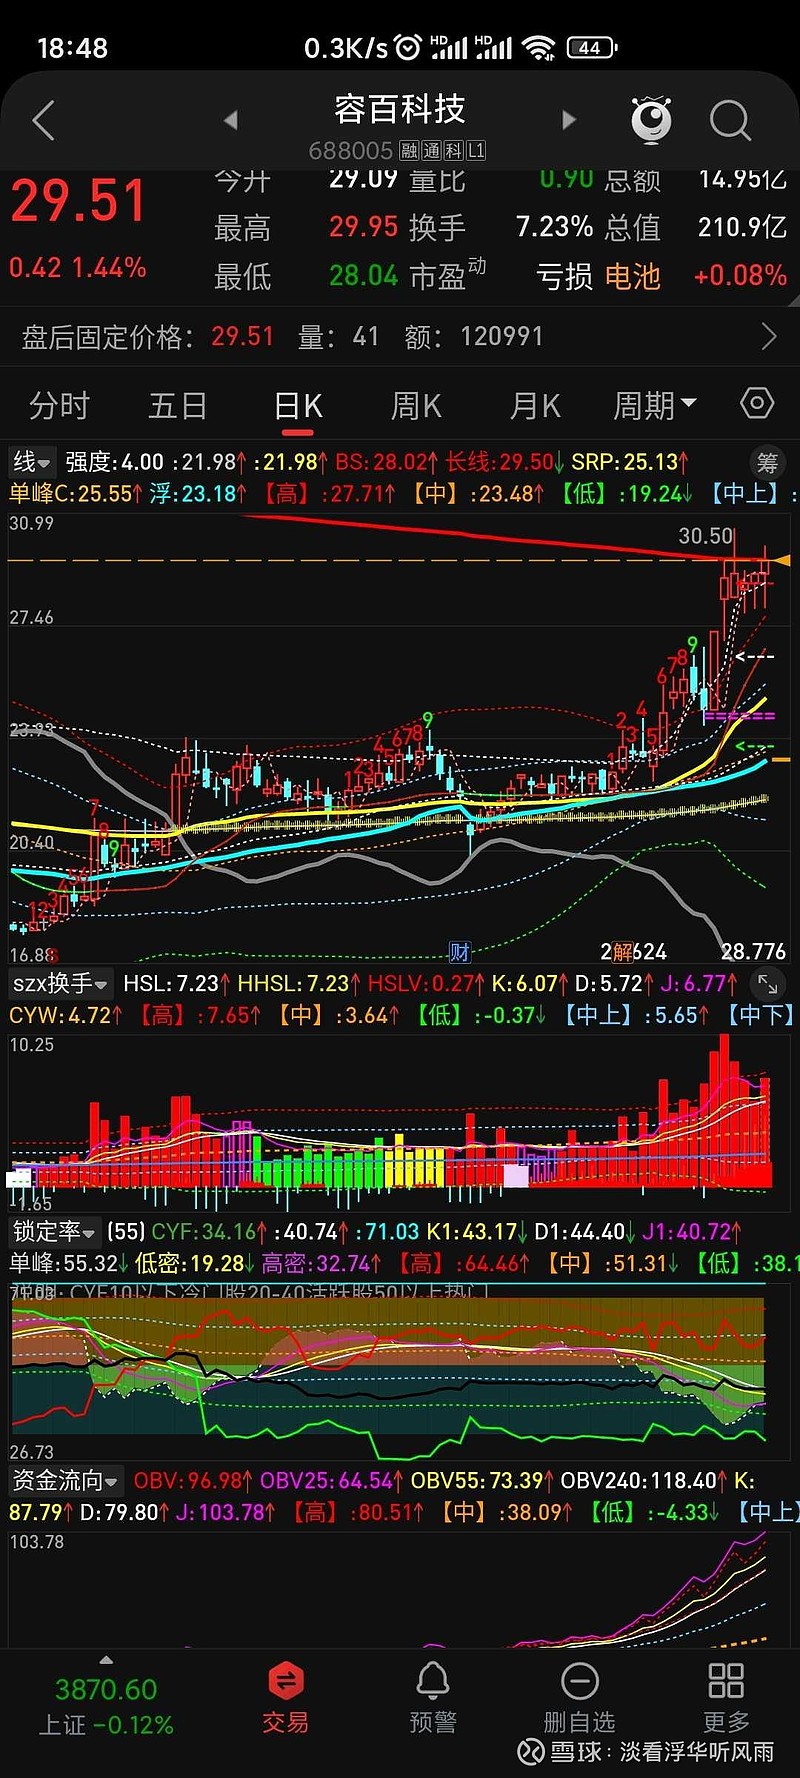The height and width of the screenshot is (1778, 800).
Task: Tap the 额: 120991 after-hours amount
Action: tap(474, 336)
